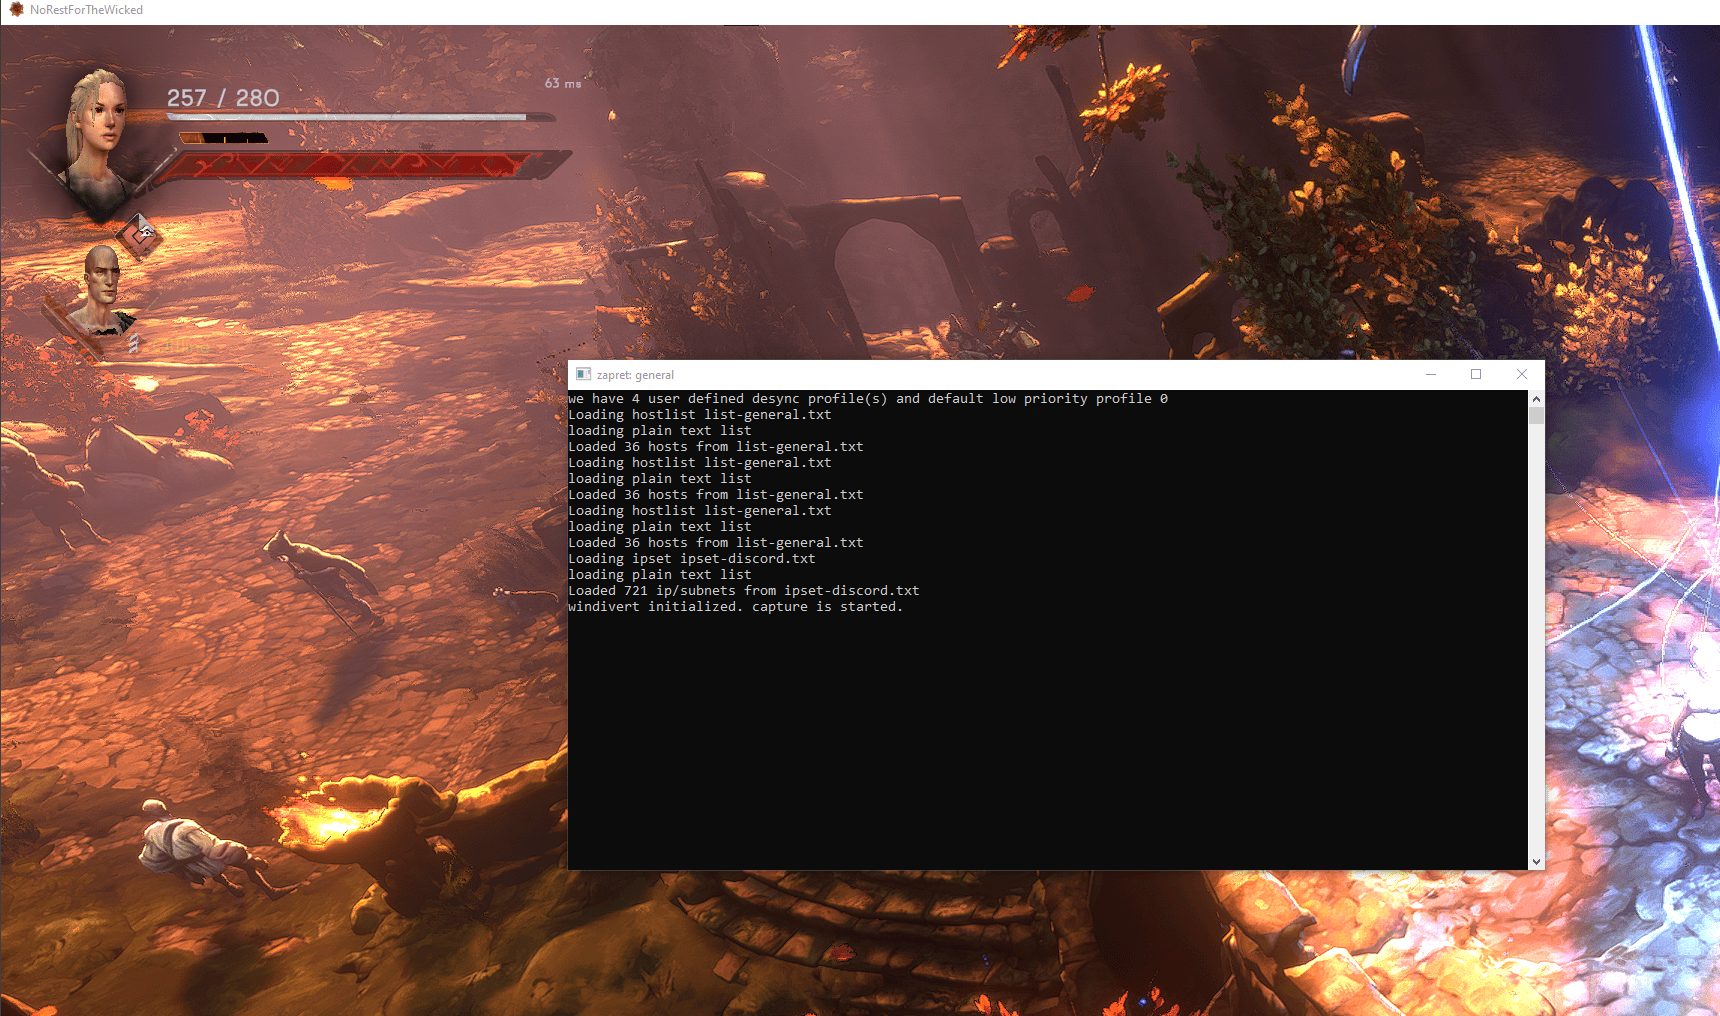Click the grey health bar
The image size is (1720, 1016).
(360, 117)
